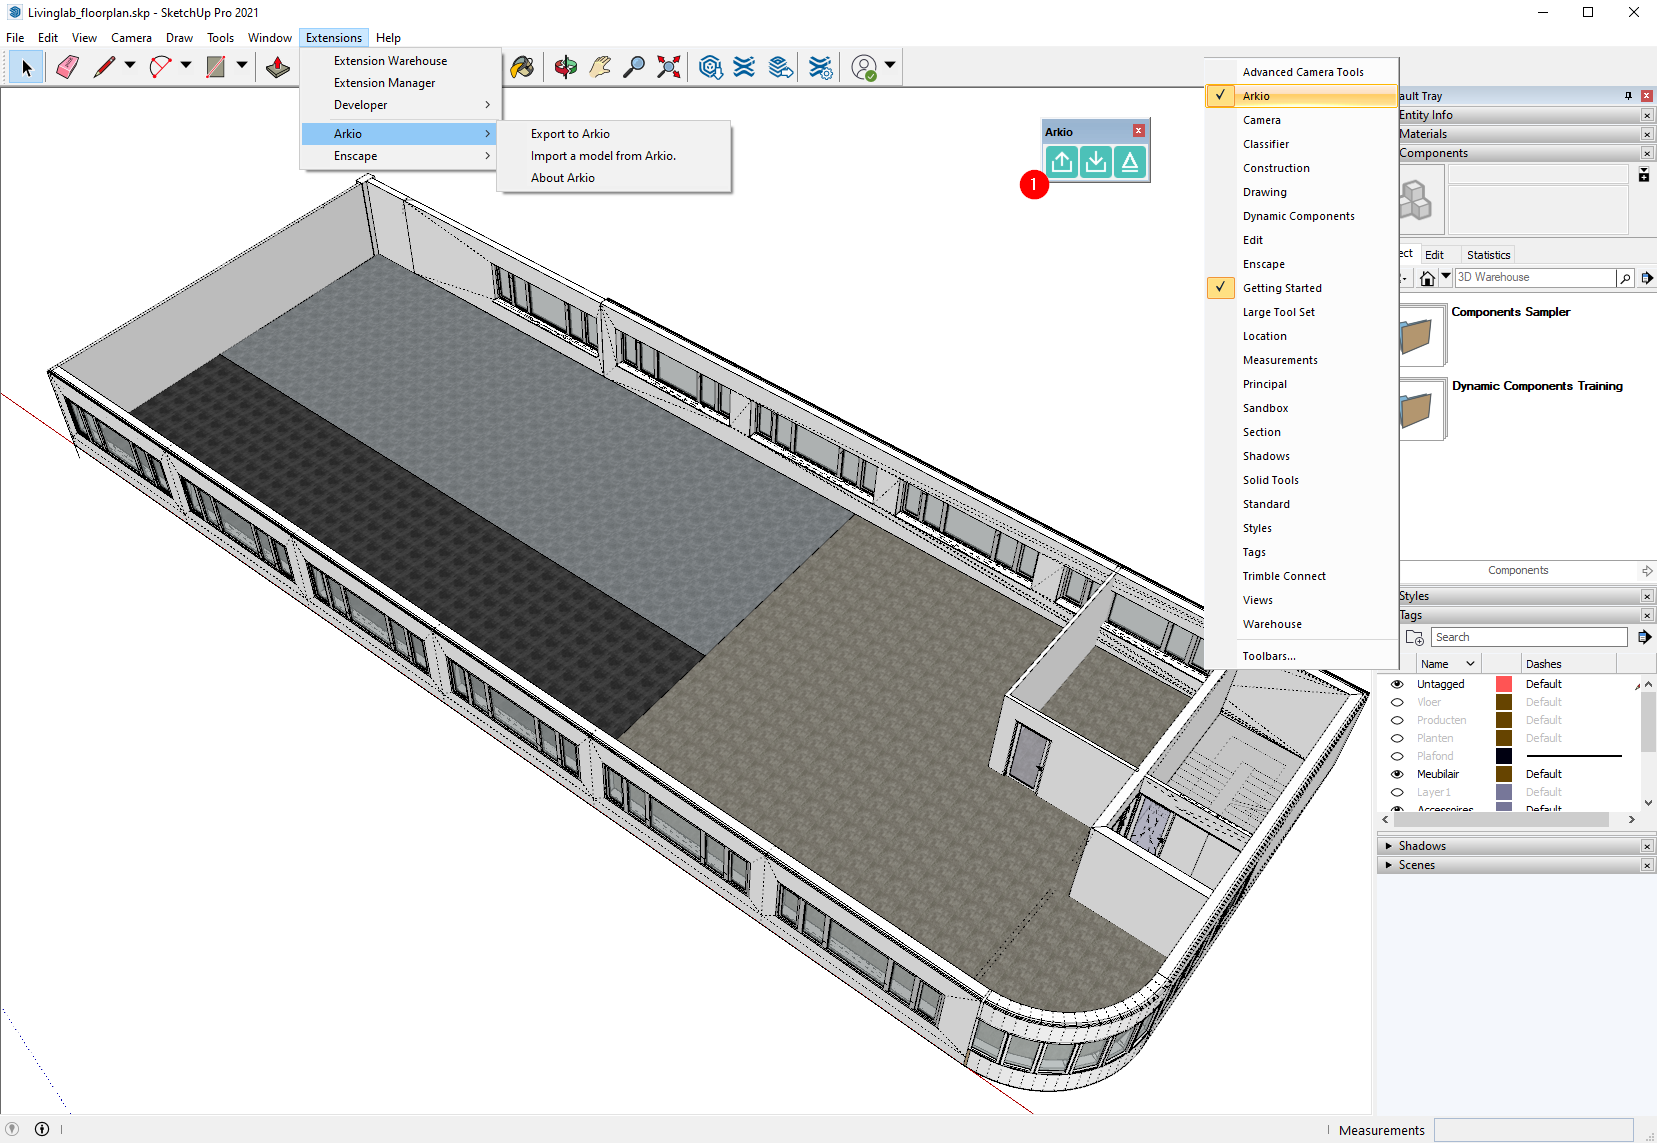Open the Tags Name column sort dropdown

click(1471, 664)
